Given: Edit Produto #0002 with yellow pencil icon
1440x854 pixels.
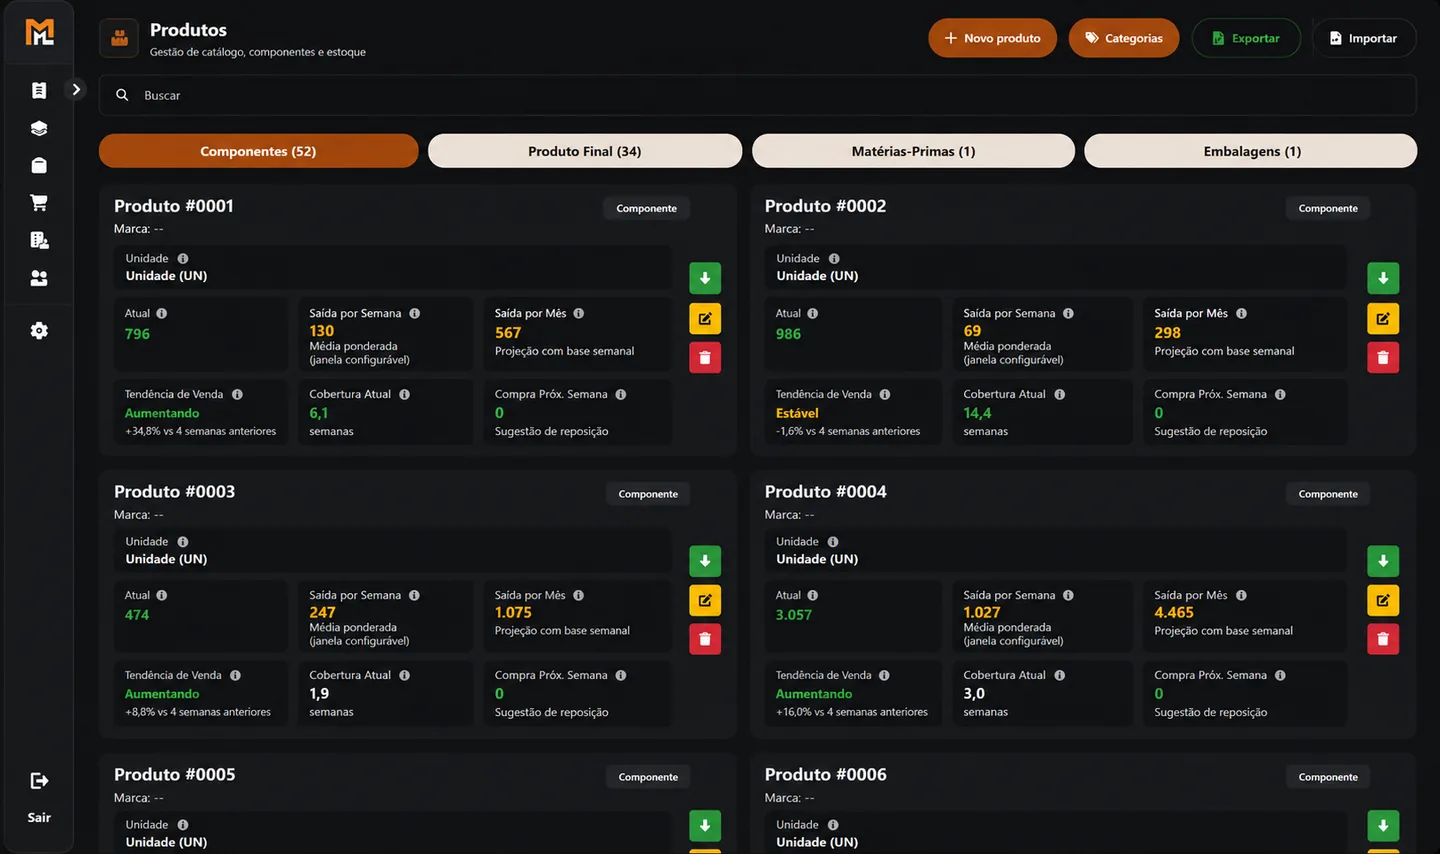Looking at the screenshot, I should [1383, 318].
